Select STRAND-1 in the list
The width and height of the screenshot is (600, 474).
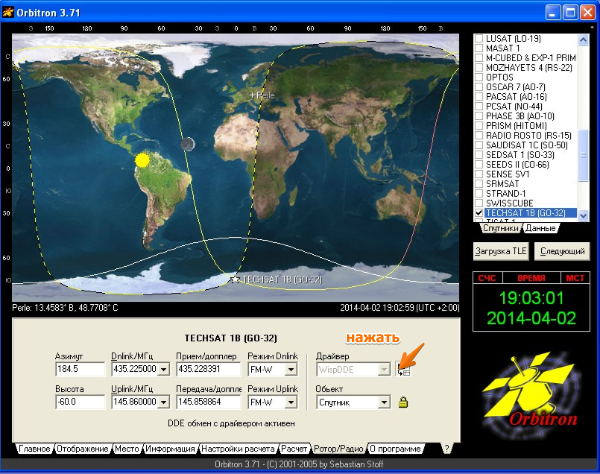point(505,194)
